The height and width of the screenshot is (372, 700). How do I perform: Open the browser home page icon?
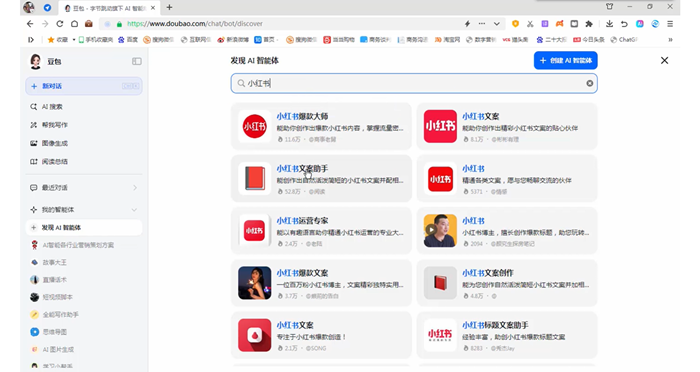coord(74,24)
